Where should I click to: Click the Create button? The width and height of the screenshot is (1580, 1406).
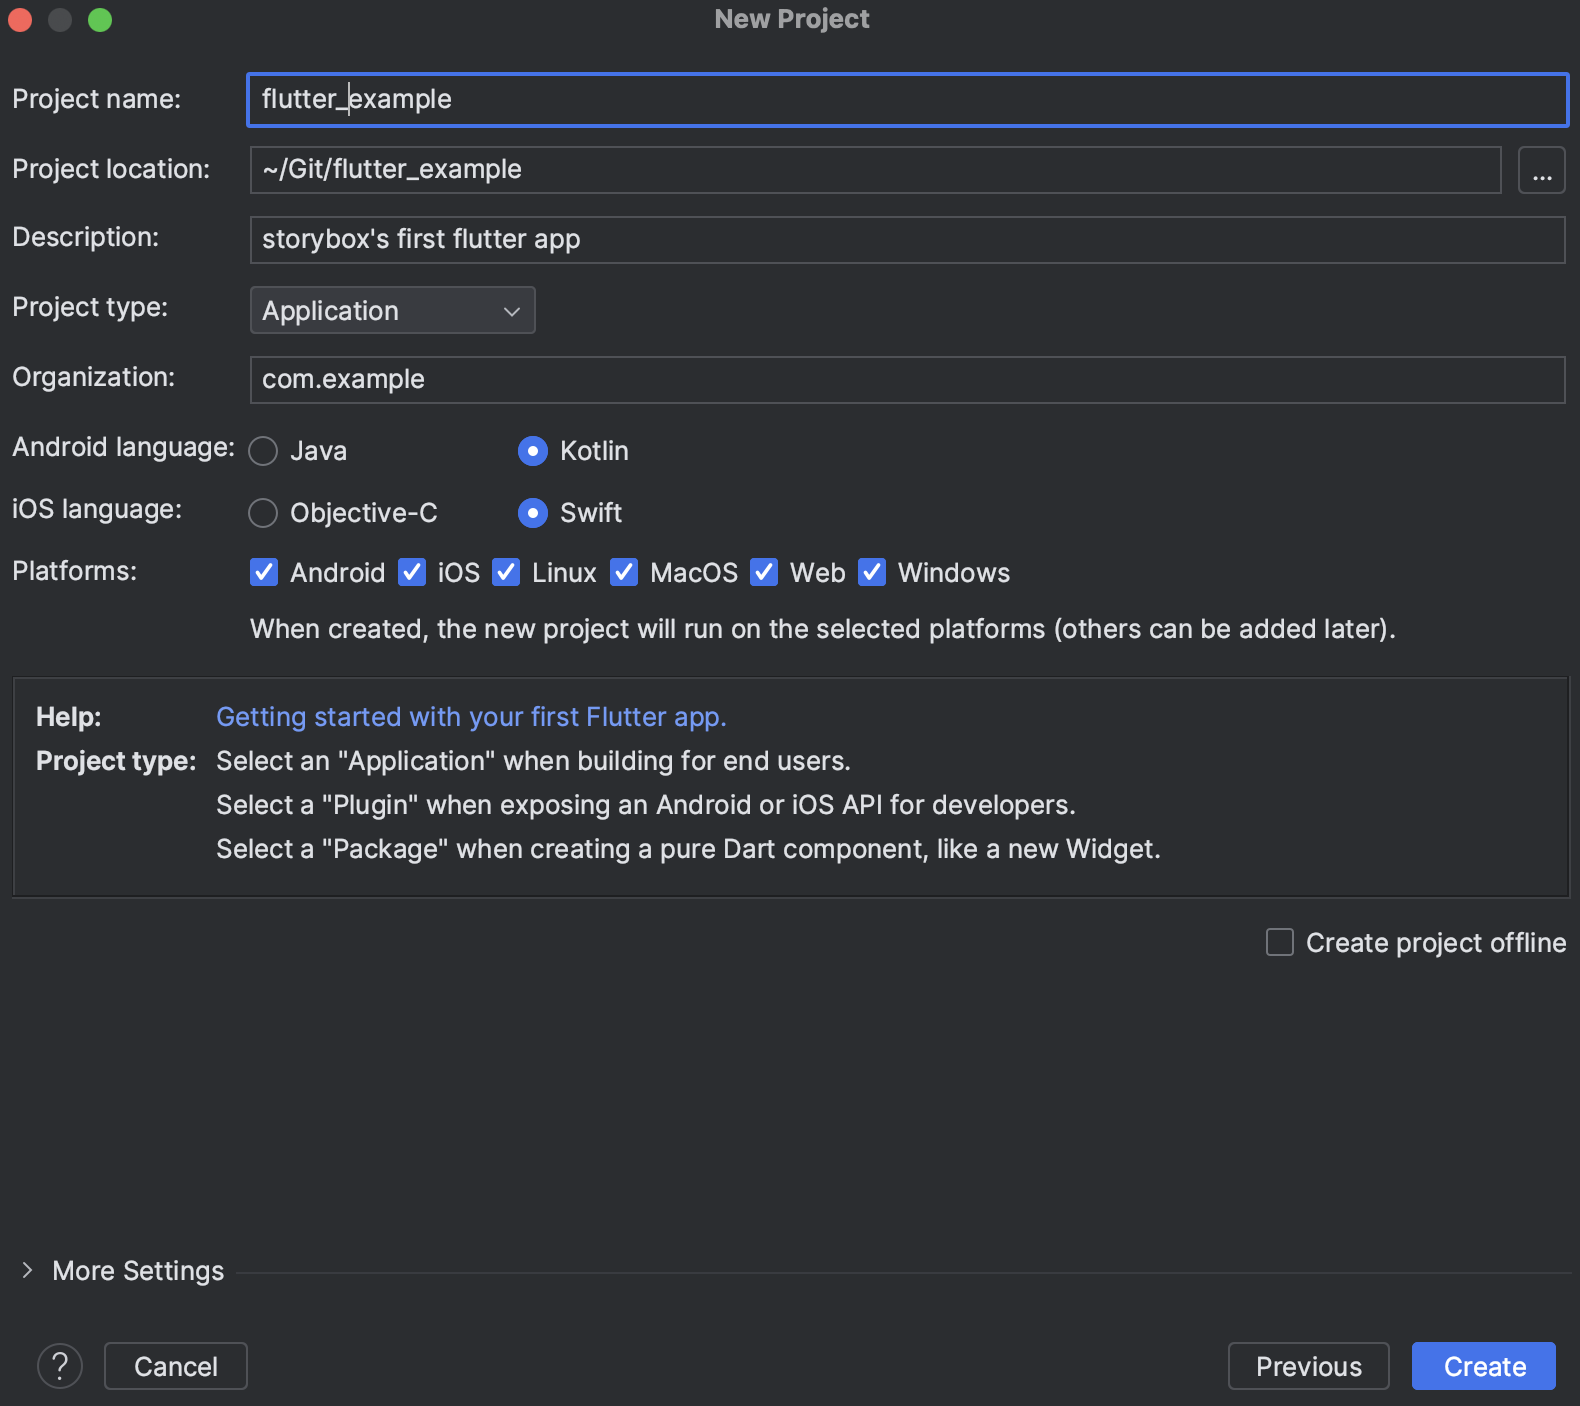click(1484, 1366)
